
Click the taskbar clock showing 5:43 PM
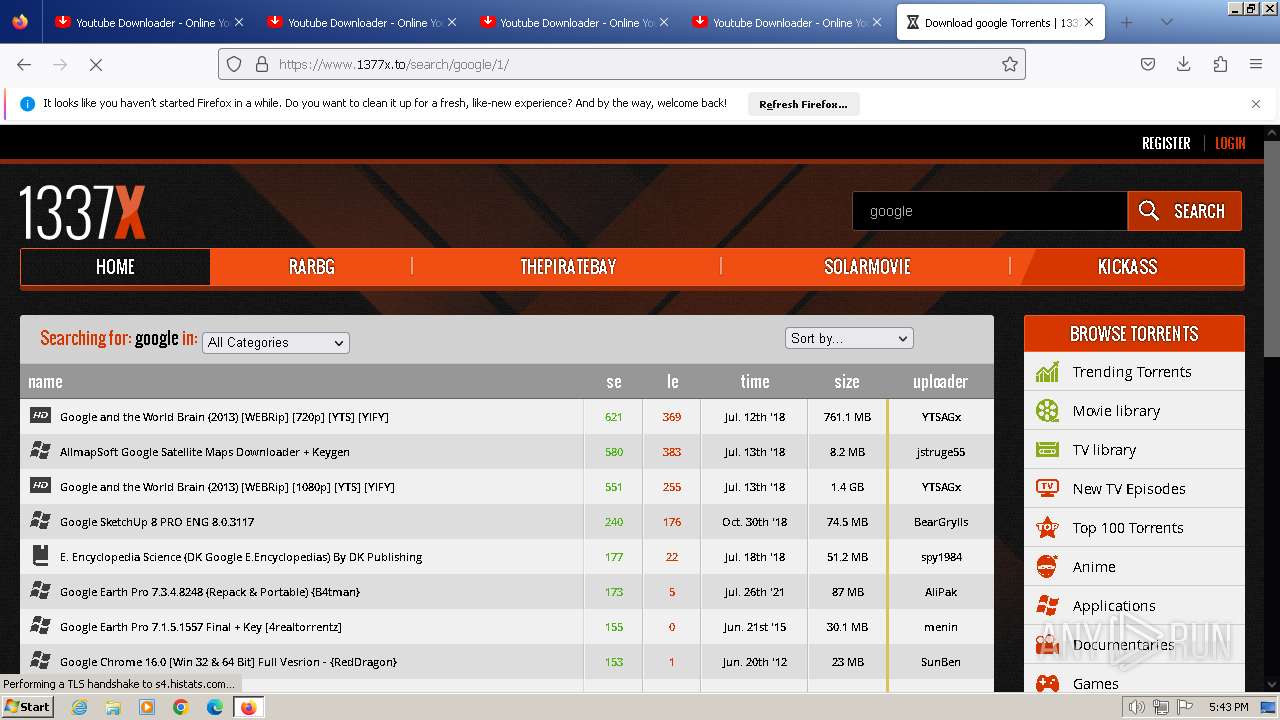[1228, 707]
